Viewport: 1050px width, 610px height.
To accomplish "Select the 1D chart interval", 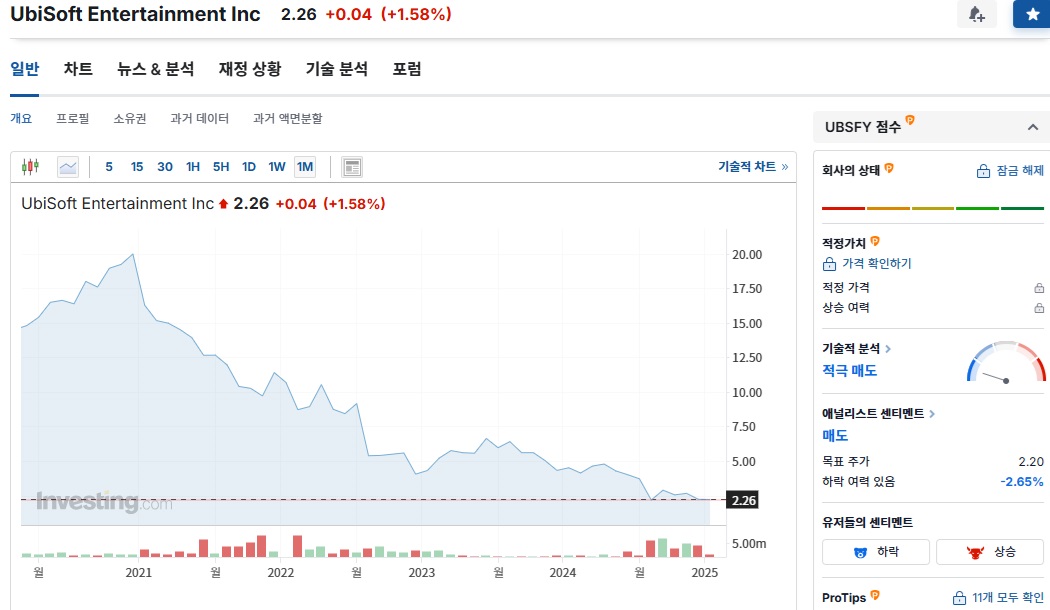I will tap(249, 167).
